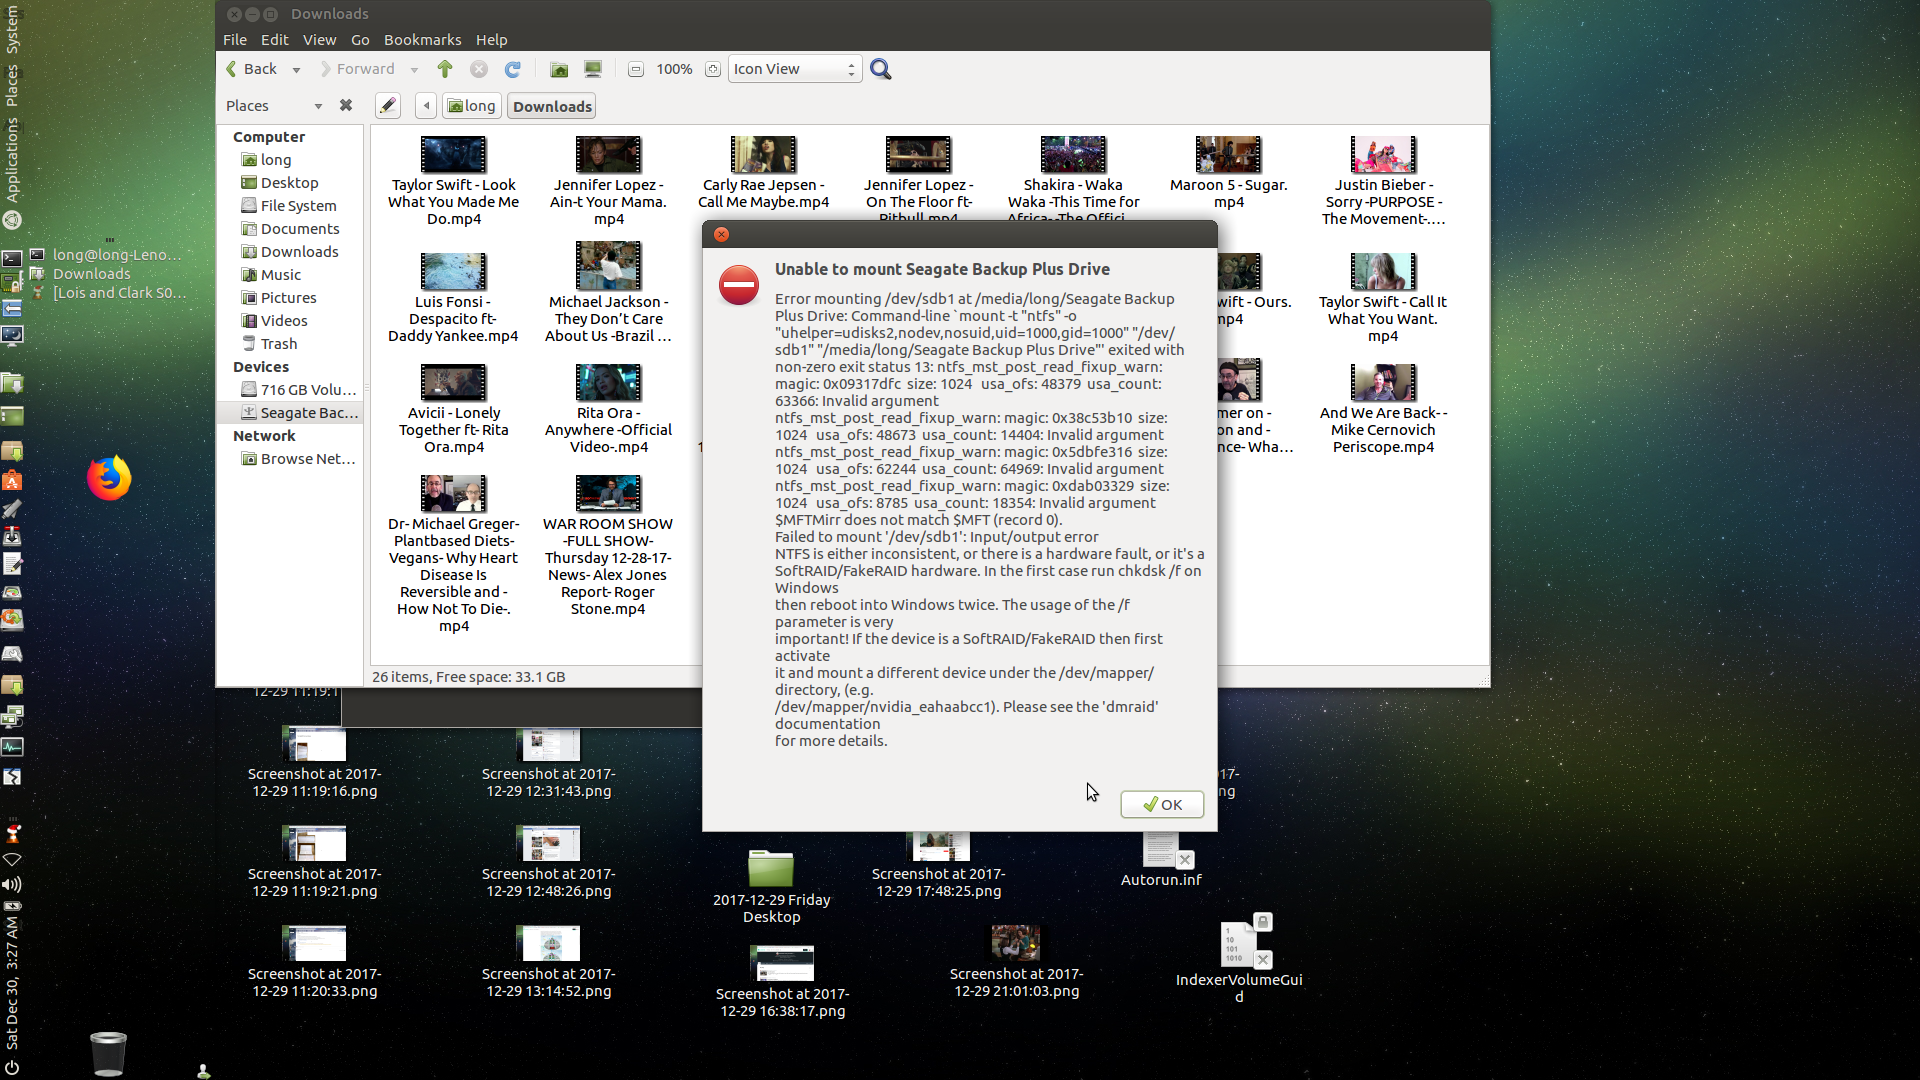Click the Reload/Refresh button in toolbar
Viewport: 1920px width, 1080px height.
coord(513,69)
